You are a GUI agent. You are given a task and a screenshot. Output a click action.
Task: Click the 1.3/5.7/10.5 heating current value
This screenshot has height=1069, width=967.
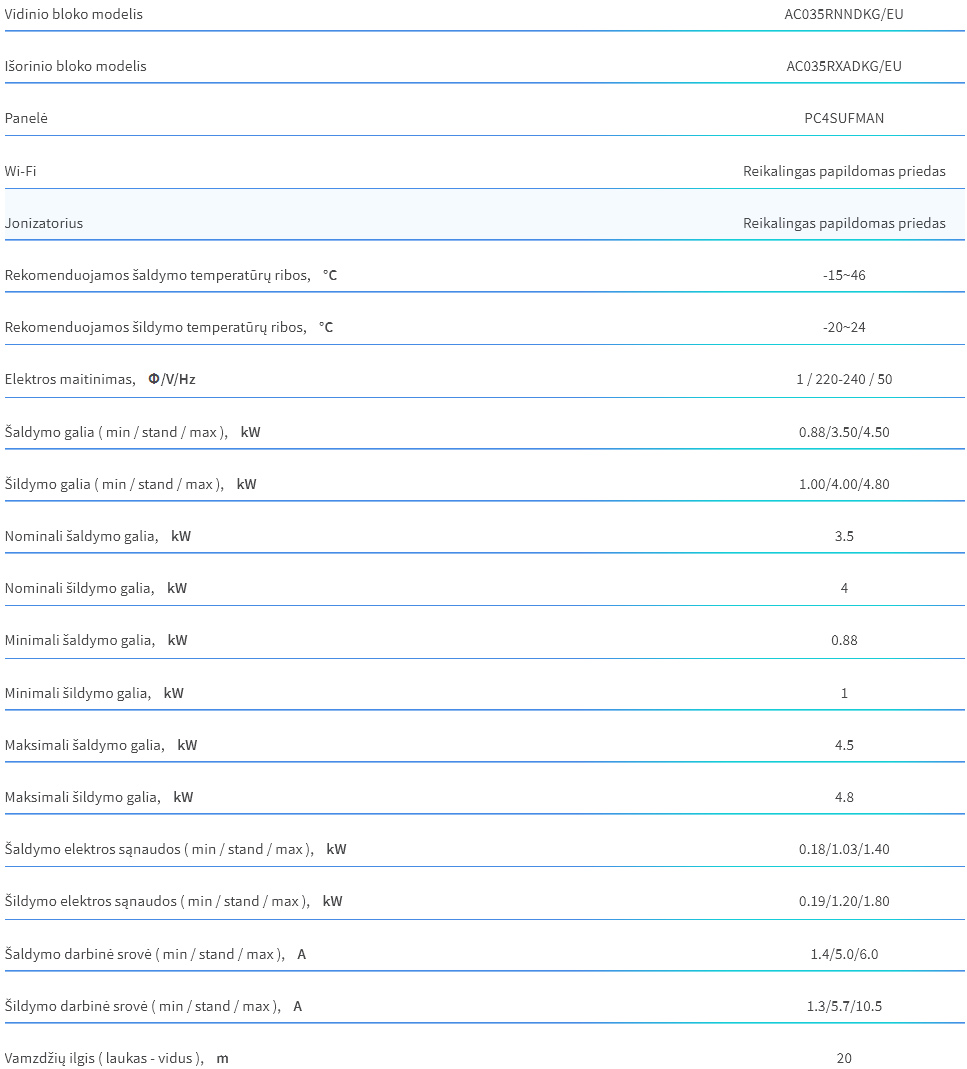click(844, 1006)
